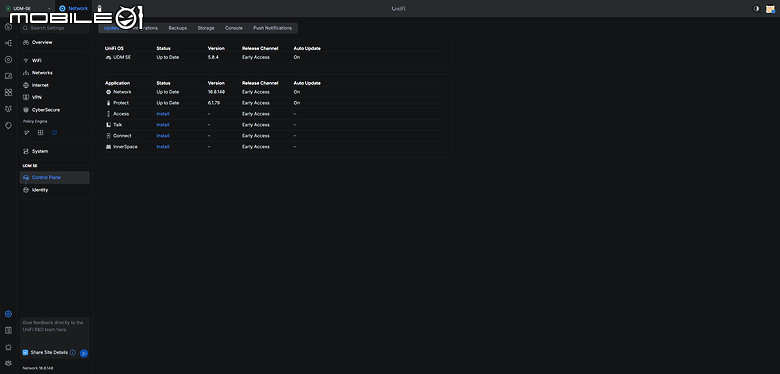Toggle the Share Site Details checkbox
Screen dimensions: 780x374
coord(25,353)
